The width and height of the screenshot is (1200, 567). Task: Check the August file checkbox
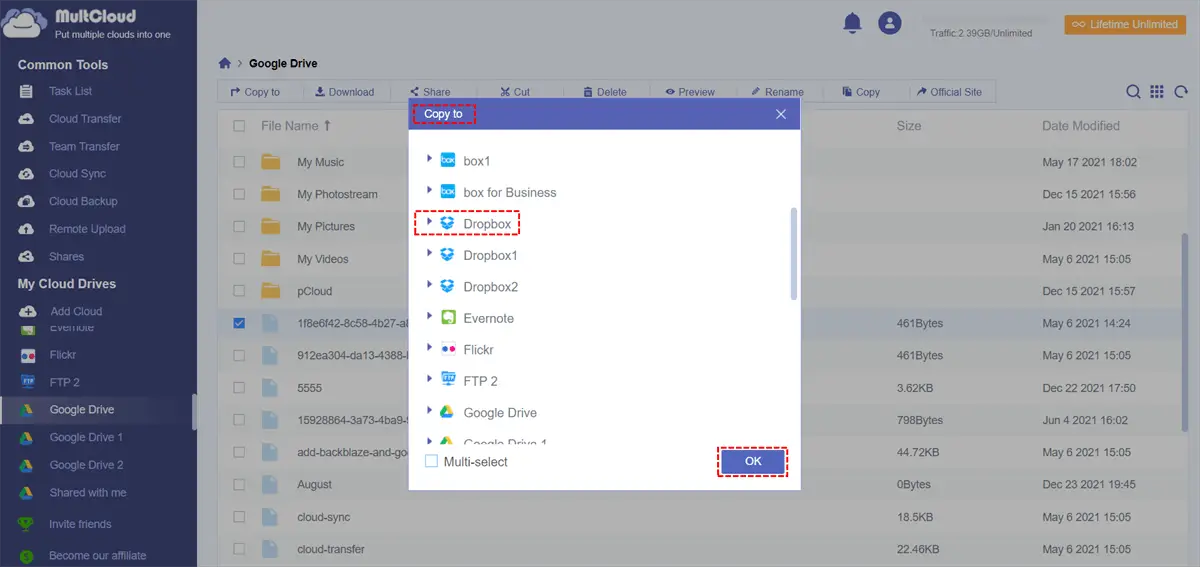[239, 484]
